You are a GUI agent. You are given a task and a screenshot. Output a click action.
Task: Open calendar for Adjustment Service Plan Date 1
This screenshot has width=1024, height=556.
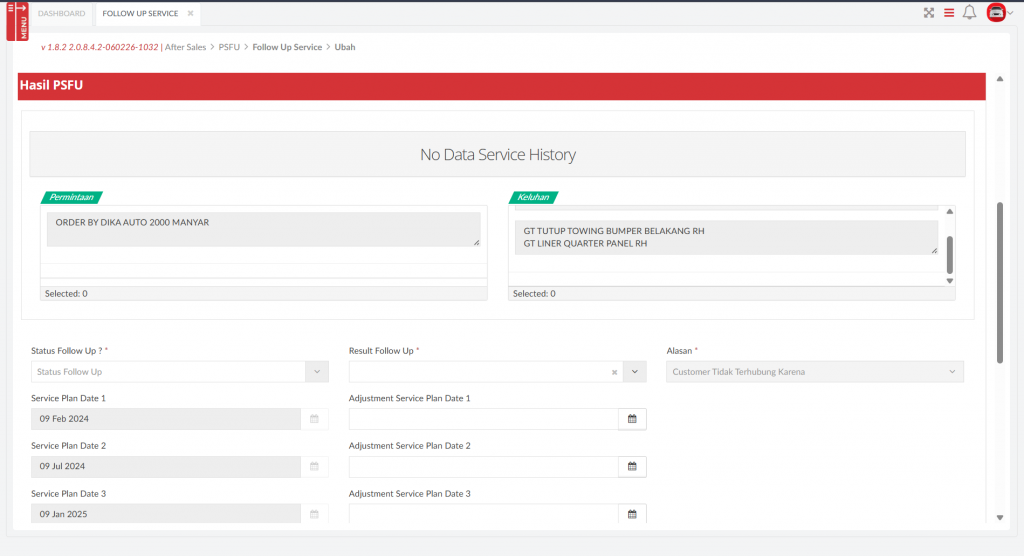coord(632,419)
